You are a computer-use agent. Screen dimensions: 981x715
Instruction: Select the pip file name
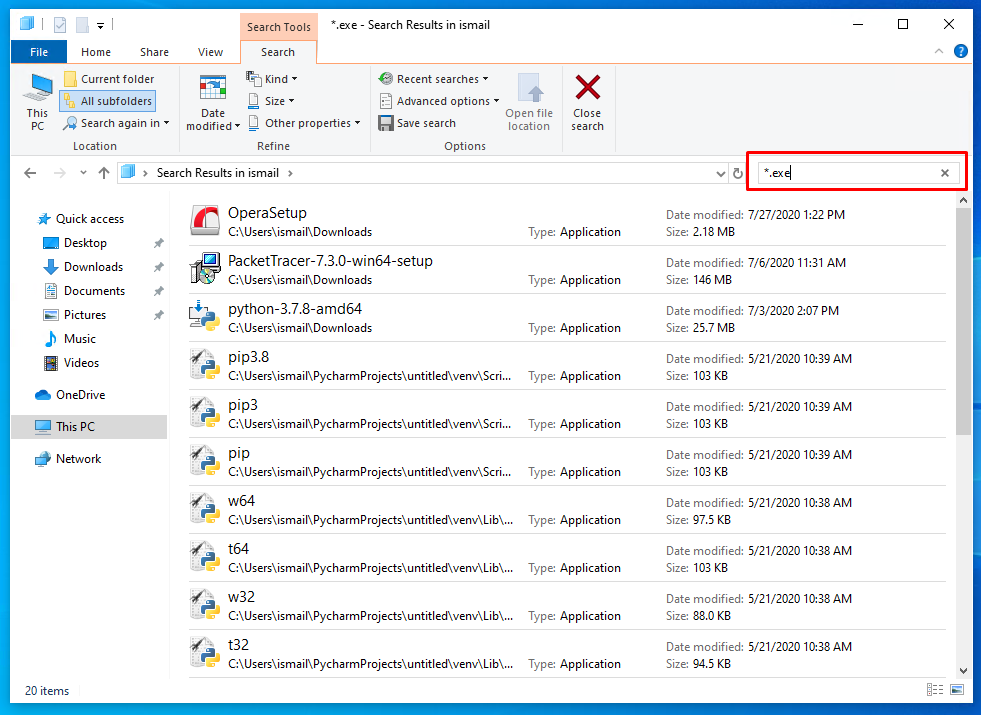coord(238,453)
